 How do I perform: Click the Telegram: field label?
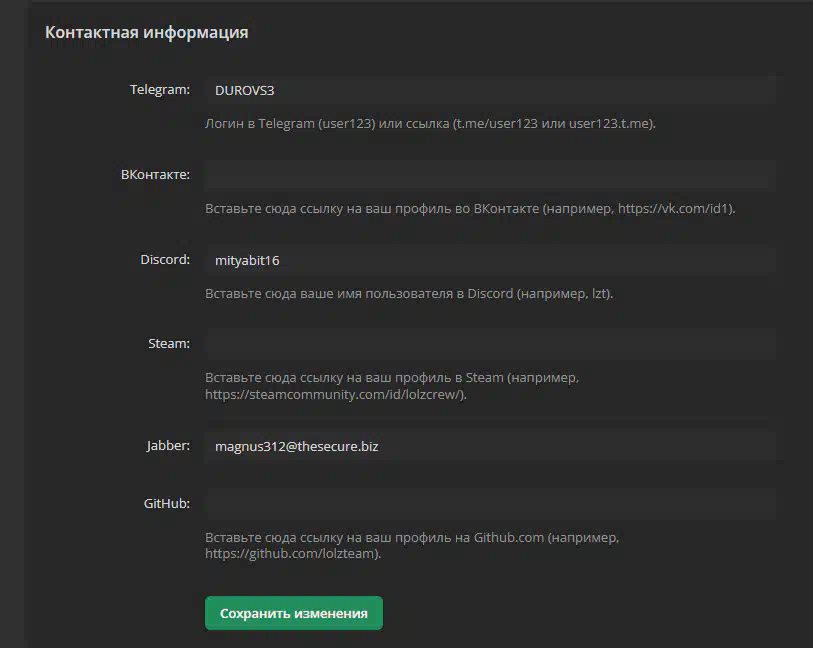160,90
